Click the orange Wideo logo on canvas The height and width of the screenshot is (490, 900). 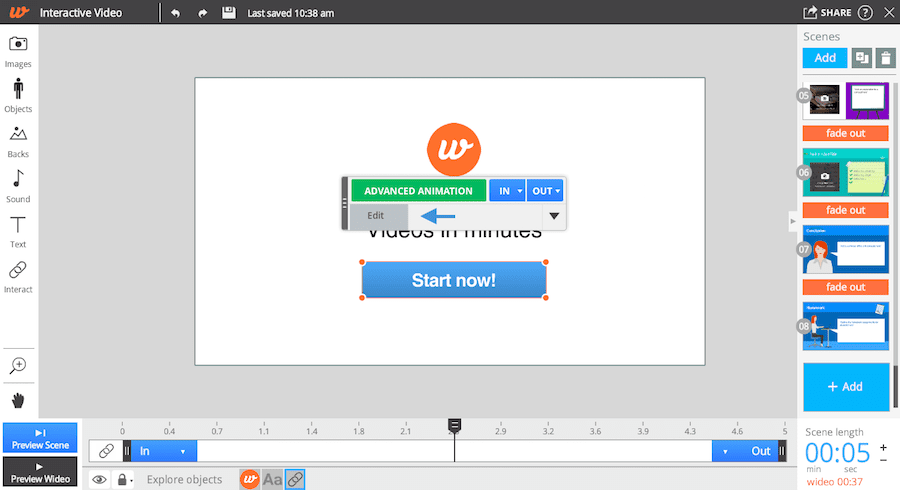[453, 149]
